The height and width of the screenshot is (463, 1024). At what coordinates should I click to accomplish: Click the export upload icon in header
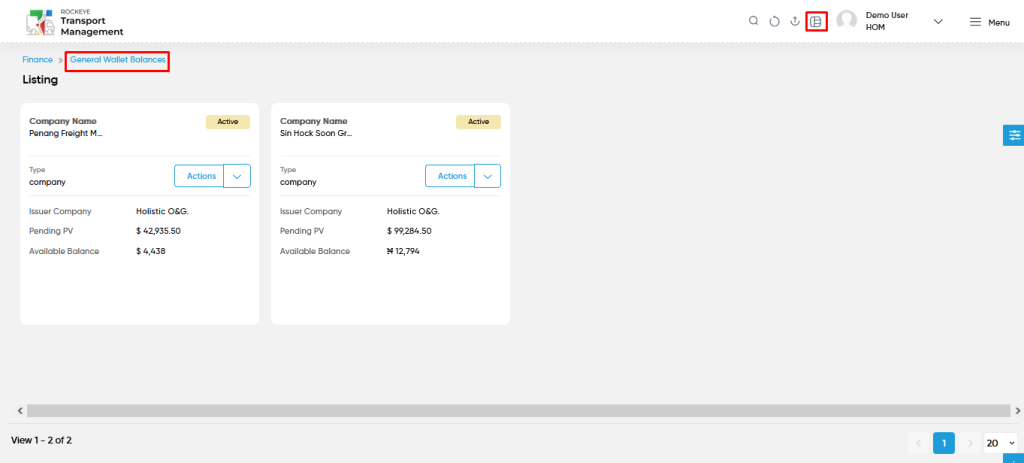(x=795, y=21)
